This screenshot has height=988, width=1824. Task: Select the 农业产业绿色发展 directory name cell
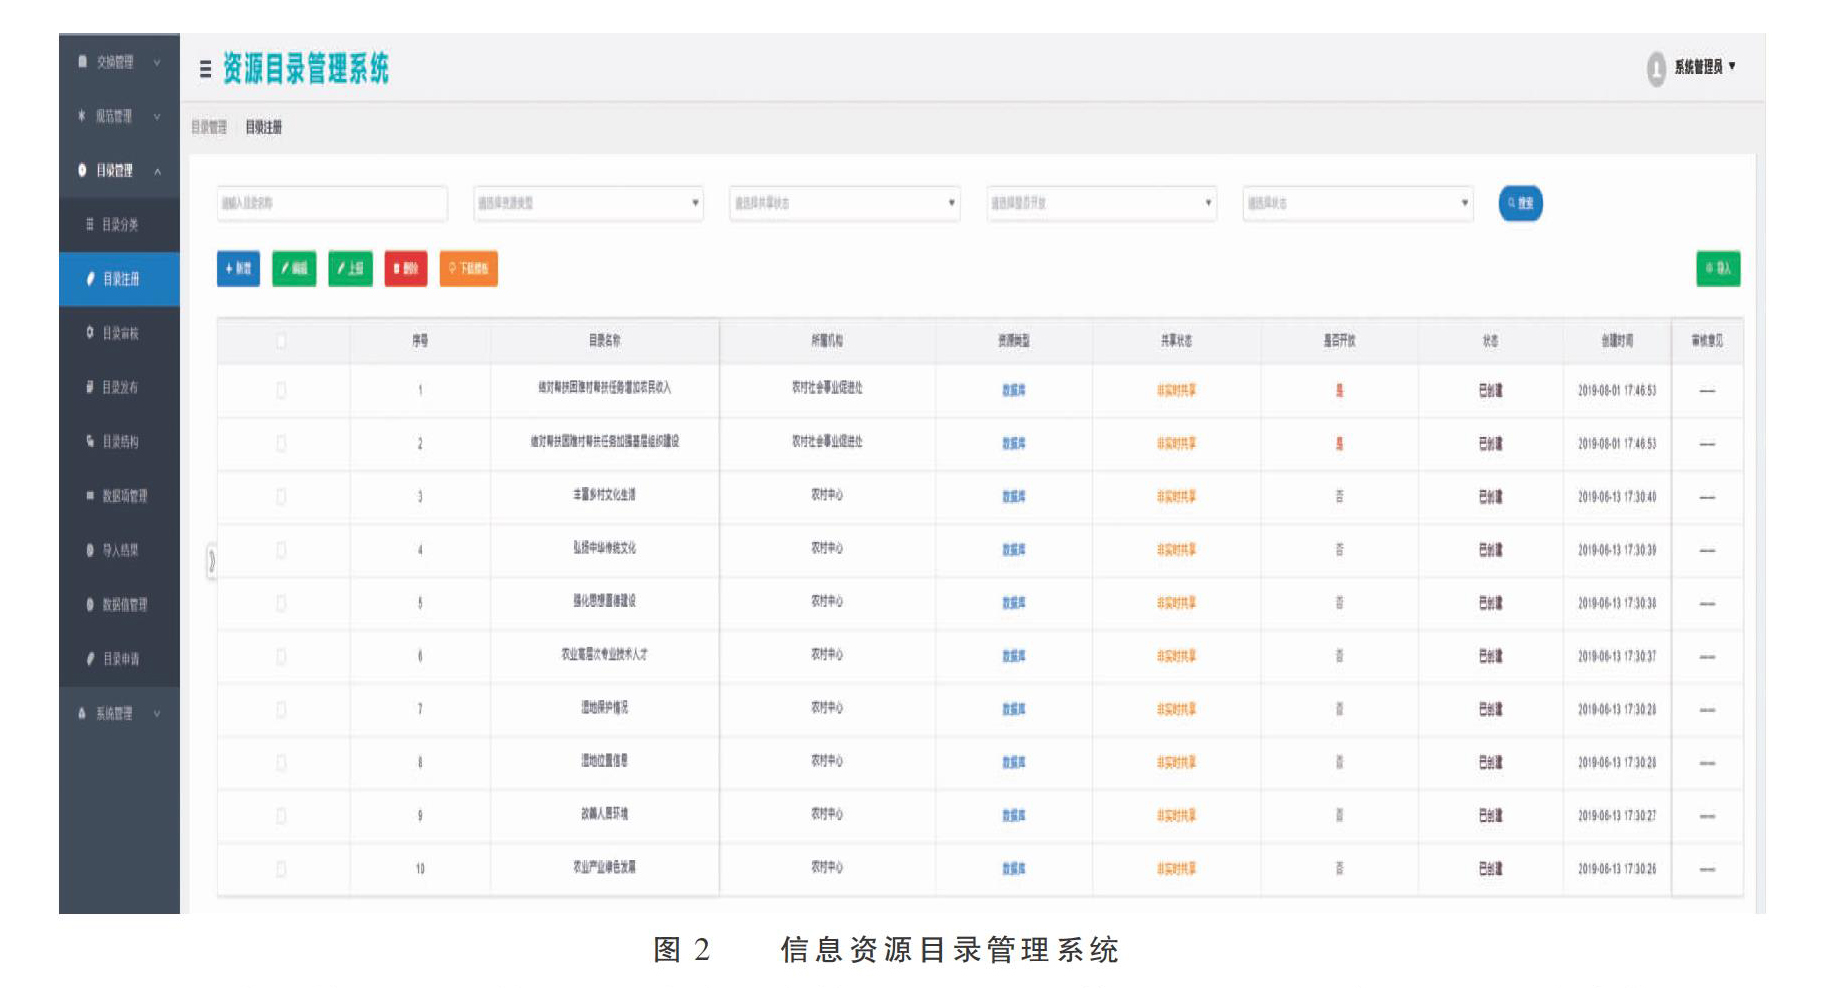605,867
